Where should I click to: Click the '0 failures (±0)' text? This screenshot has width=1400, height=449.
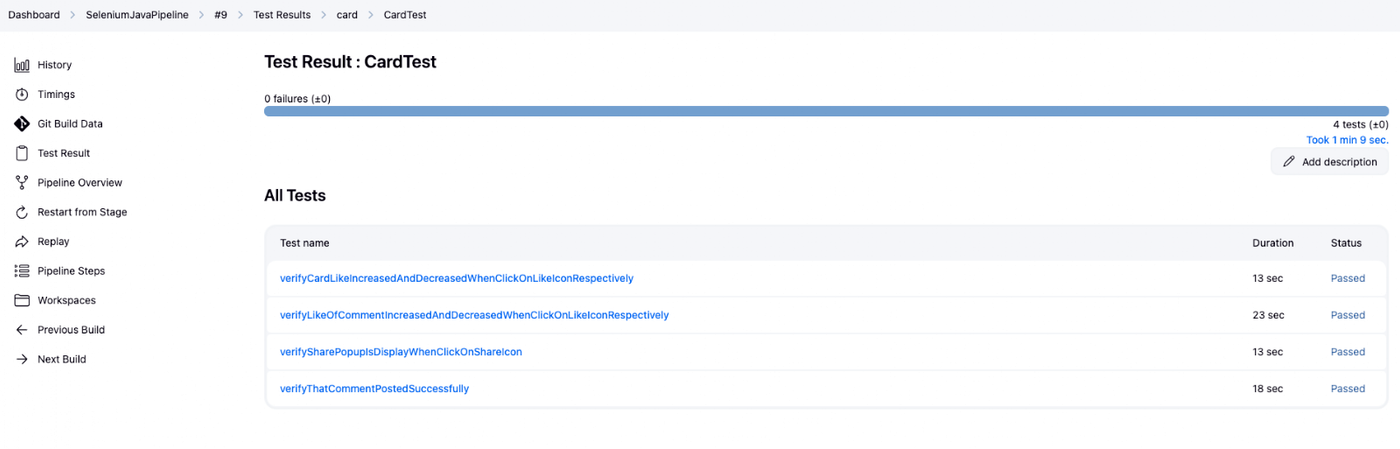(297, 99)
